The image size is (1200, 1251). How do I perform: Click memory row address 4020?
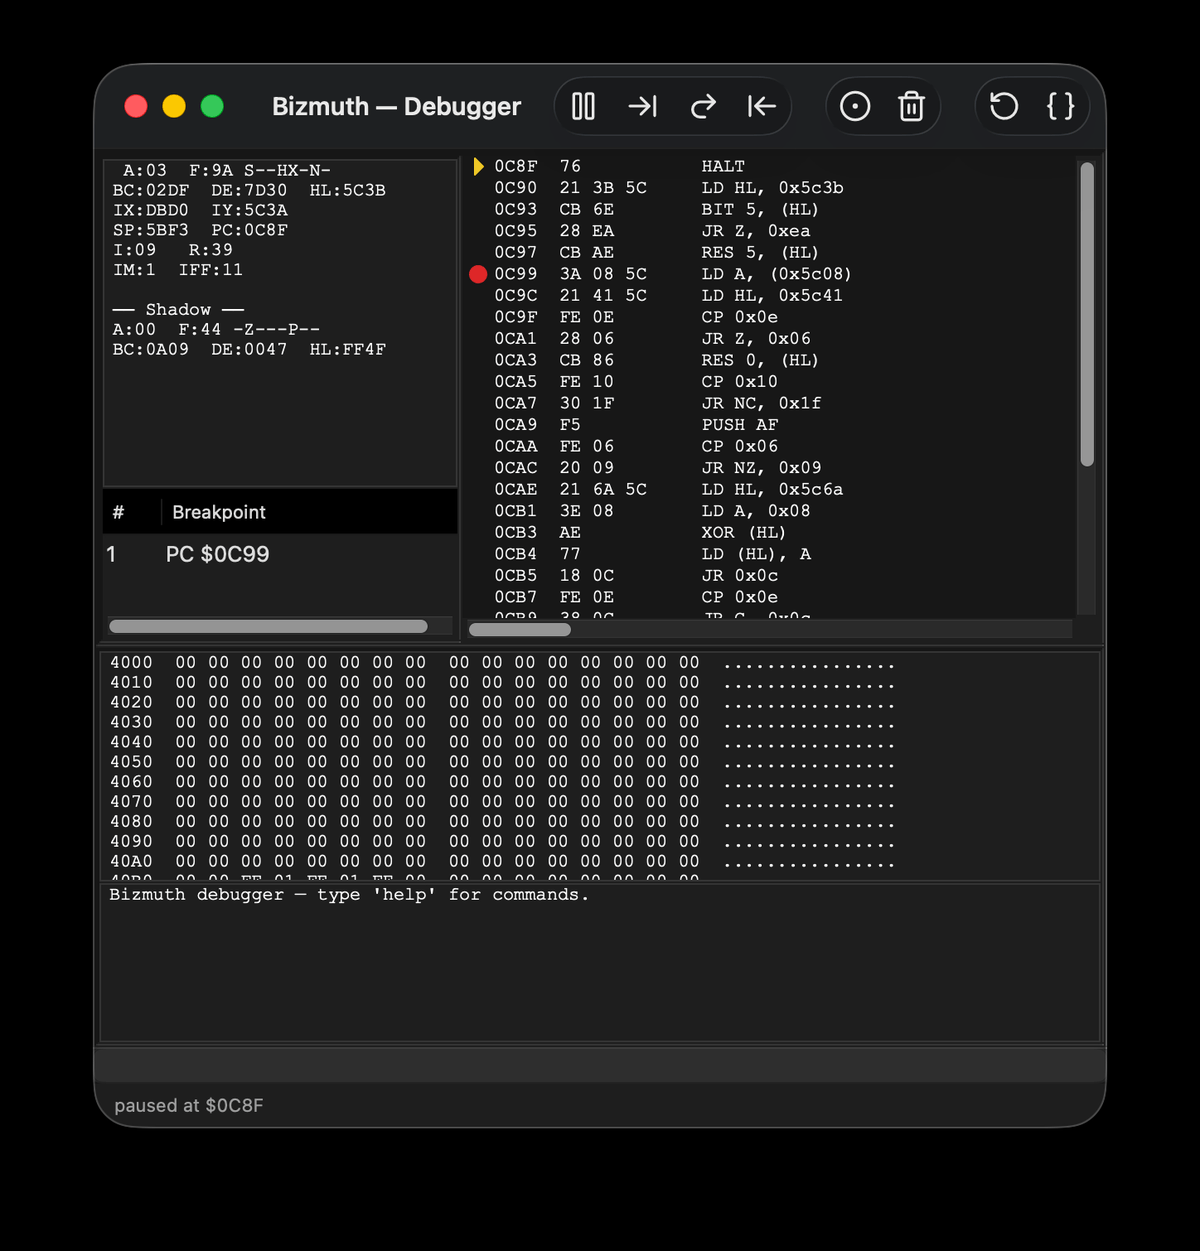coord(131,702)
